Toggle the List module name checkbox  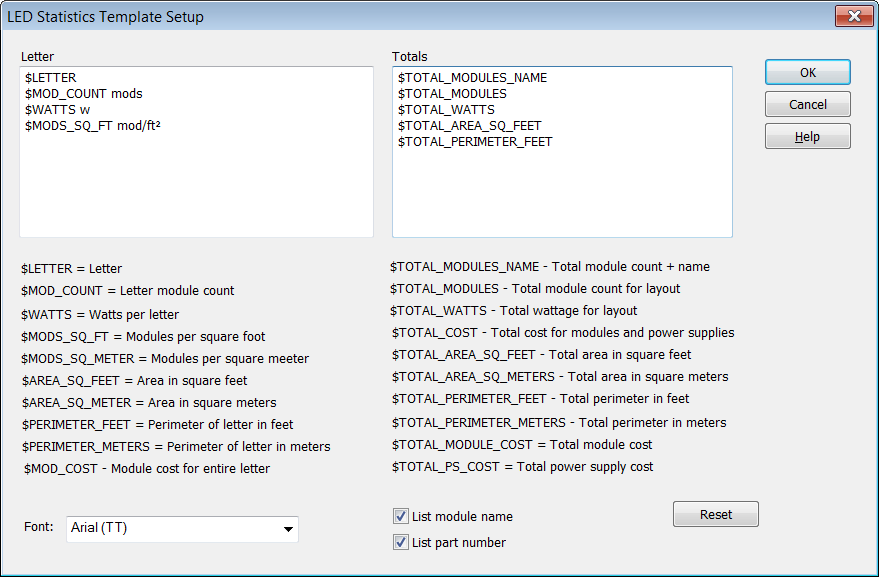click(401, 517)
